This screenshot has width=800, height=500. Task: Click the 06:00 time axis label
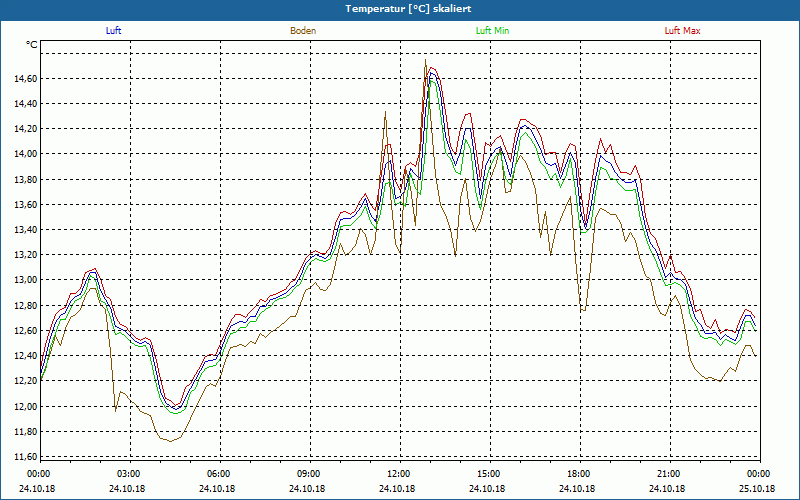tap(218, 474)
